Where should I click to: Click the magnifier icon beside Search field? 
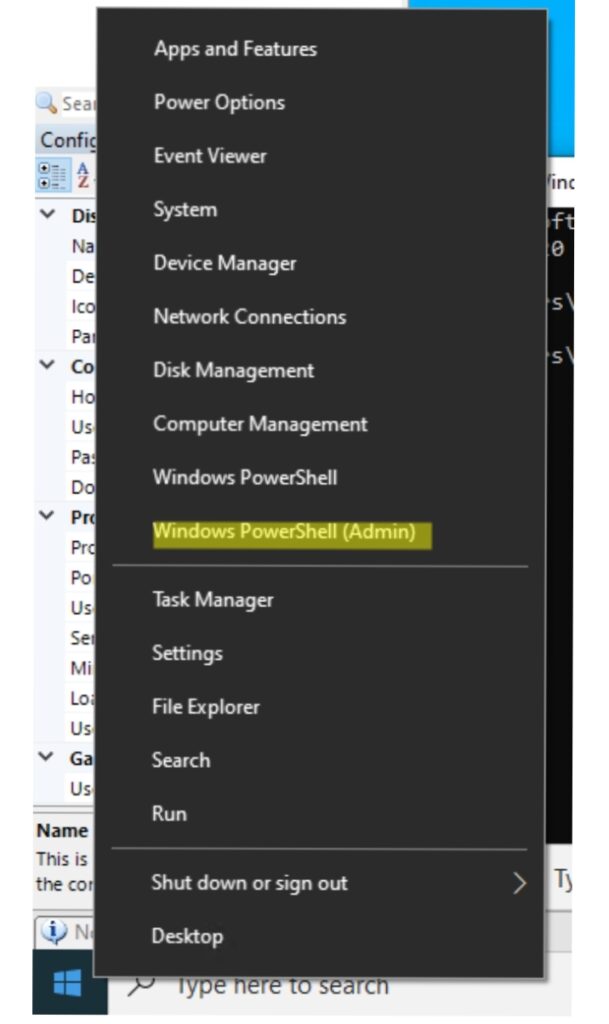47,103
